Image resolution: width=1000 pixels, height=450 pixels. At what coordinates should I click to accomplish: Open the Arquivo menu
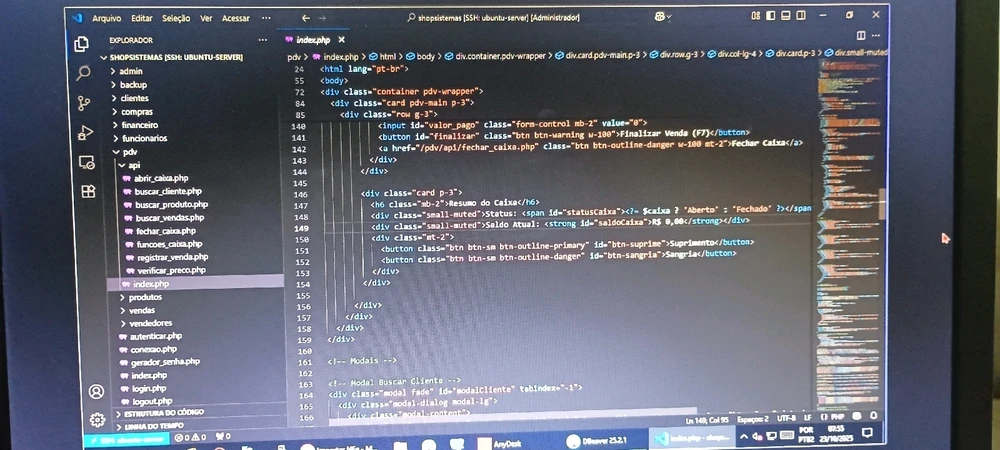(x=106, y=18)
